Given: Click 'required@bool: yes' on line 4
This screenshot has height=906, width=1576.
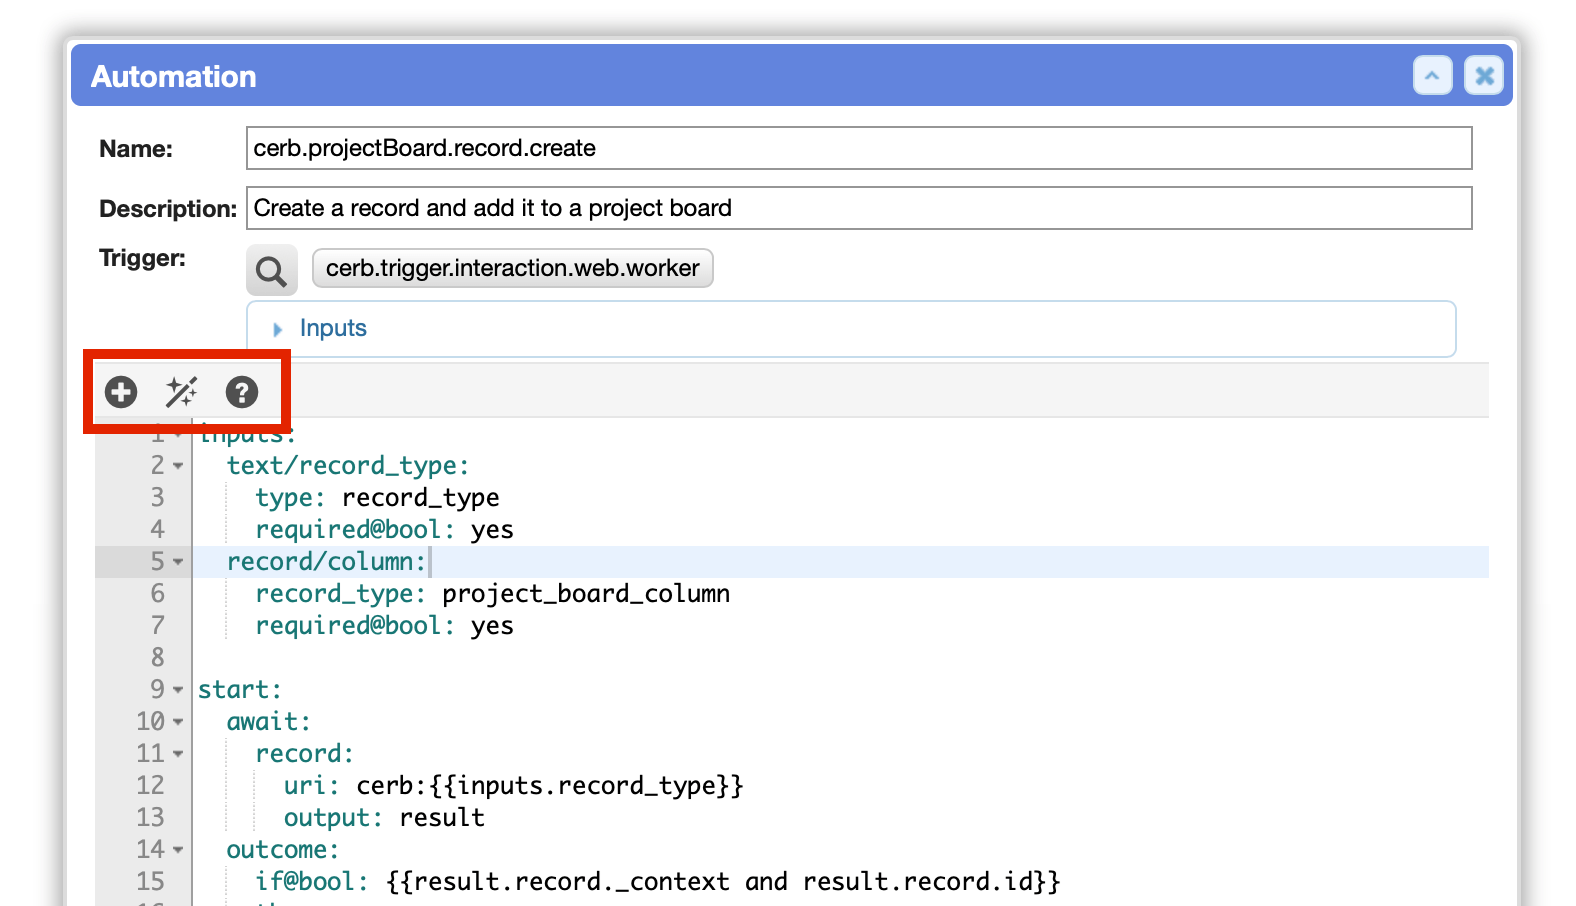Looking at the screenshot, I should pos(384,530).
